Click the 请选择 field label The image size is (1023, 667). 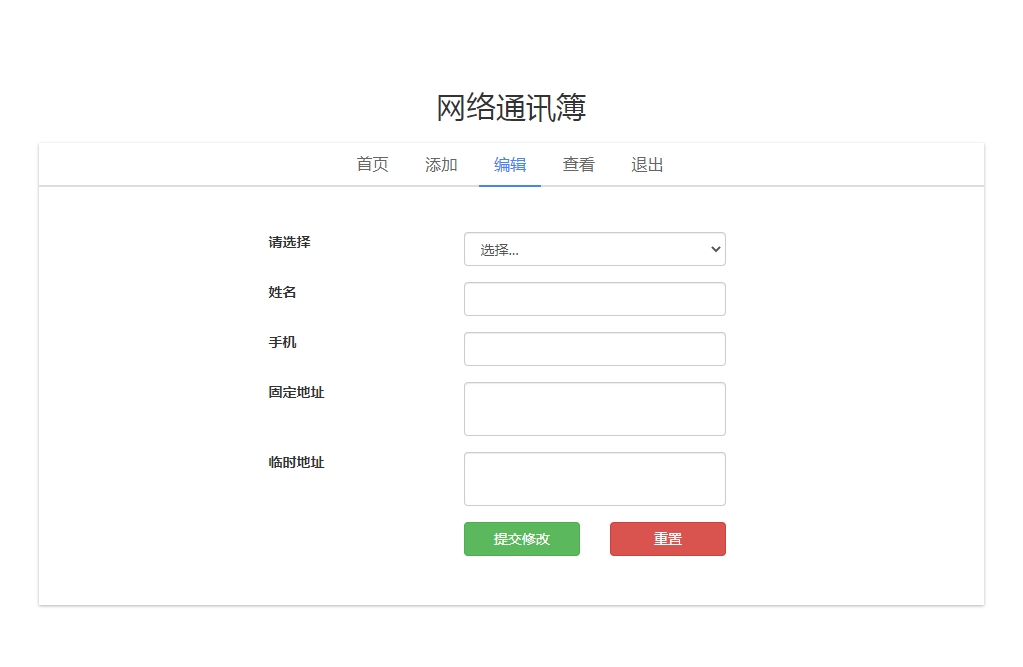coord(289,242)
